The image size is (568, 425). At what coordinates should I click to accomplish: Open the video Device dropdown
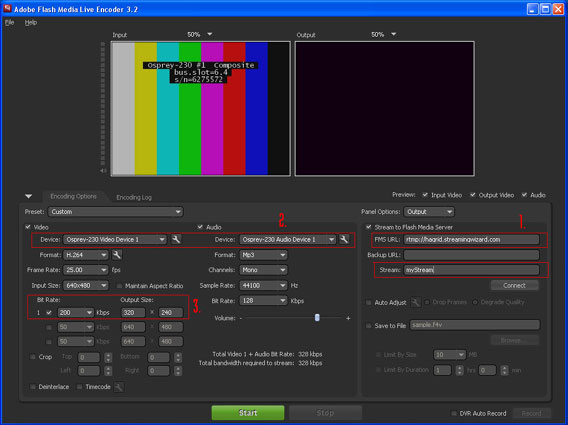(x=115, y=239)
